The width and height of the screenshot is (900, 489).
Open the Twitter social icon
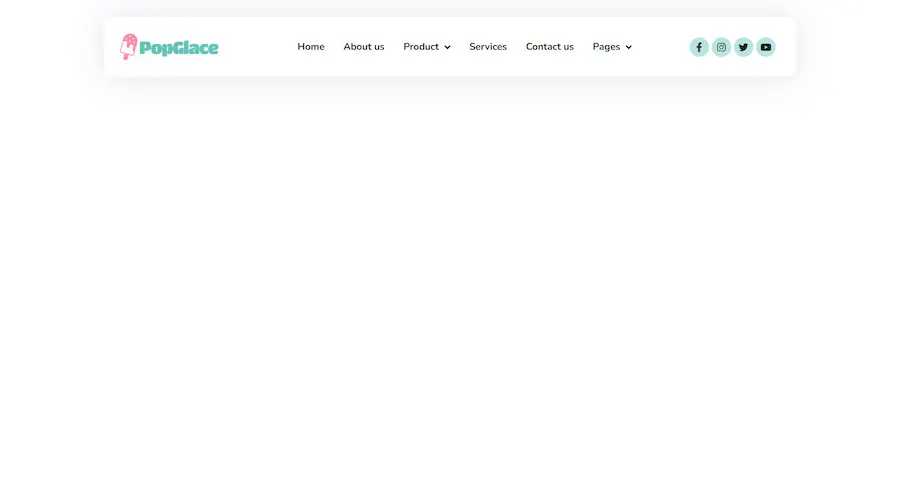click(743, 47)
